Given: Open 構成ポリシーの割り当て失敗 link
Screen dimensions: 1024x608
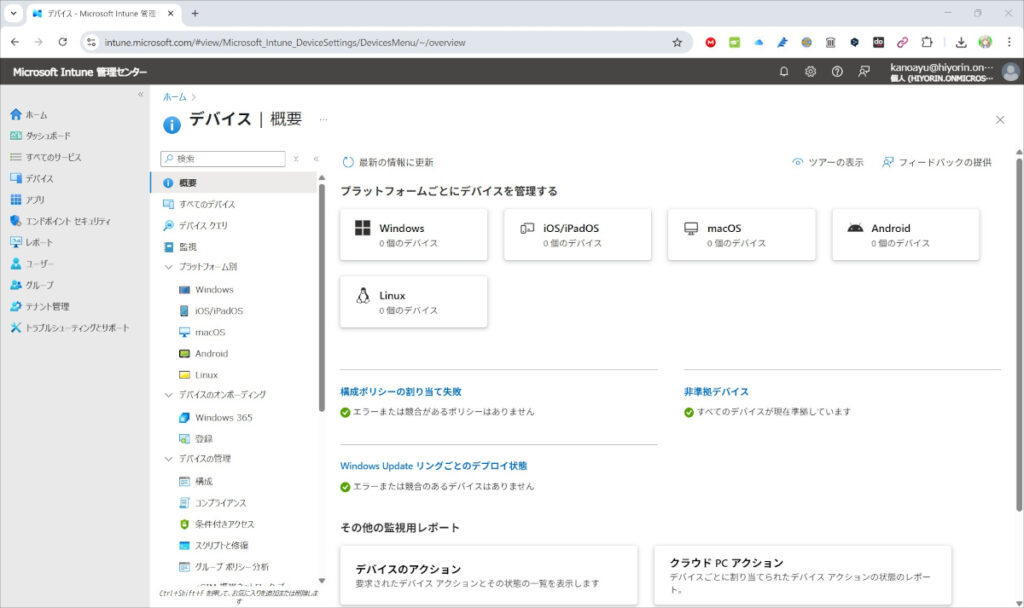Looking at the screenshot, I should 401,392.
